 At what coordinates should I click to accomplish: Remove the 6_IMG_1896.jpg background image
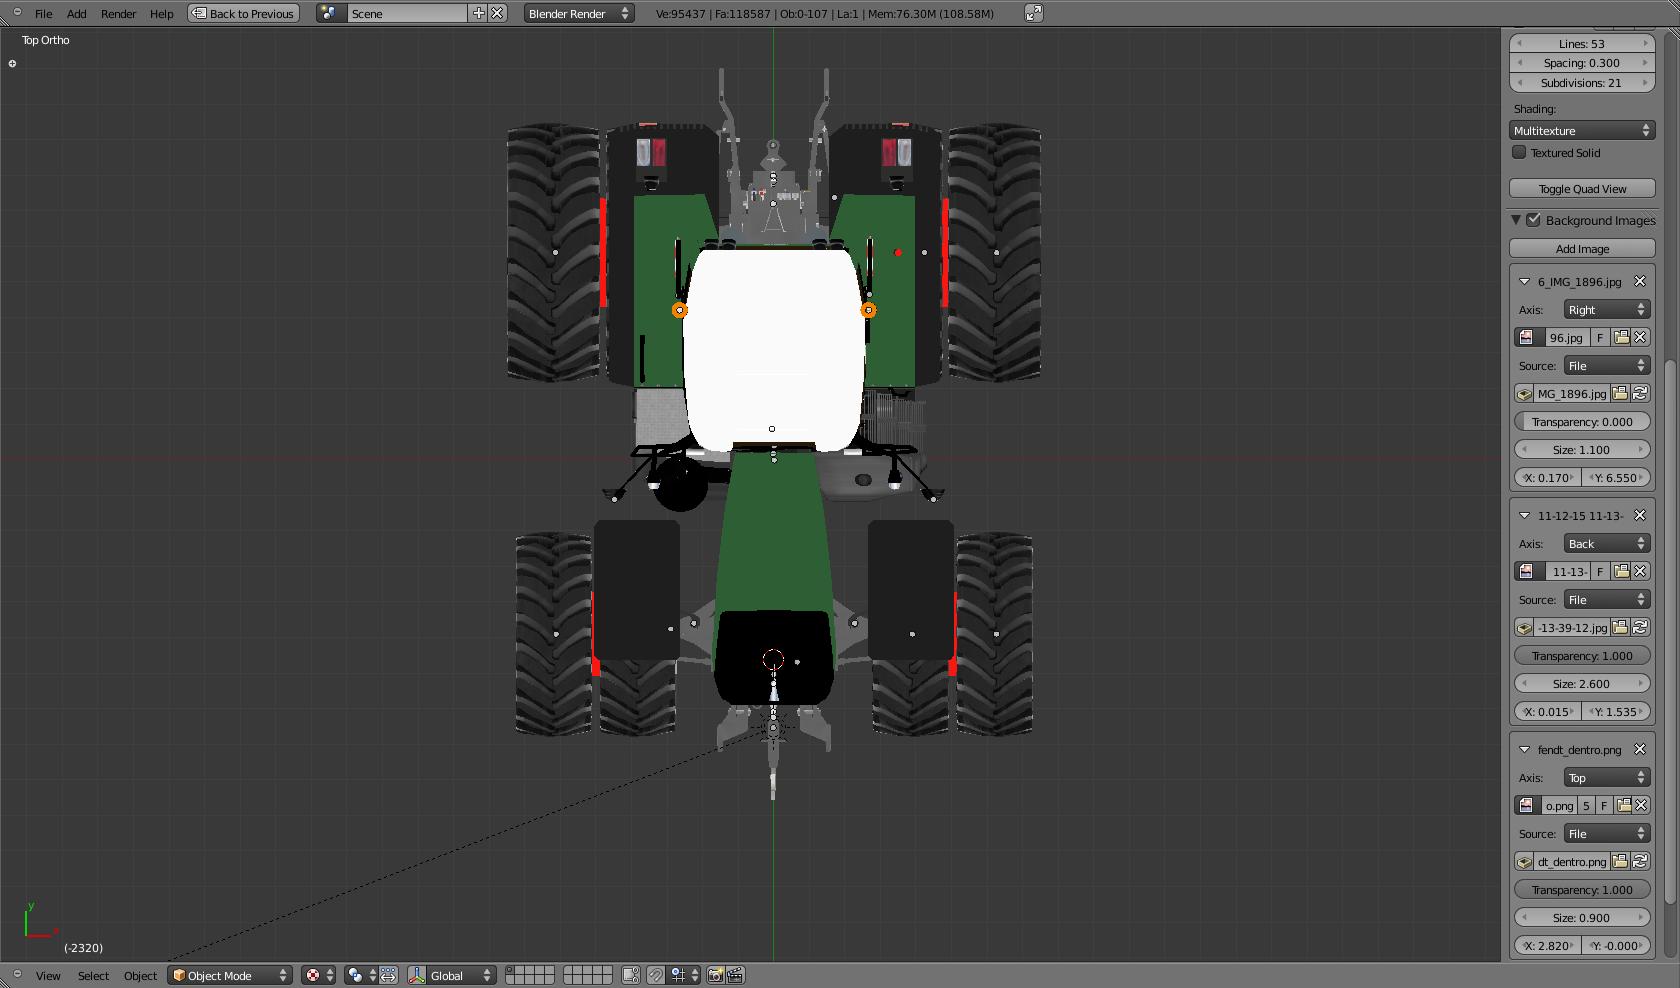point(1640,282)
